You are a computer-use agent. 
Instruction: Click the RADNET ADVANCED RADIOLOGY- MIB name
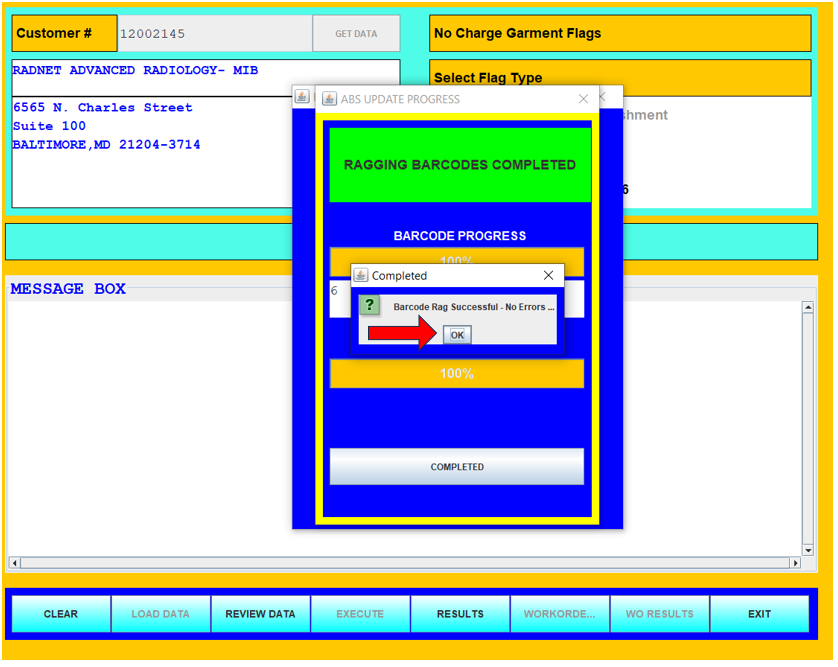click(x=136, y=71)
